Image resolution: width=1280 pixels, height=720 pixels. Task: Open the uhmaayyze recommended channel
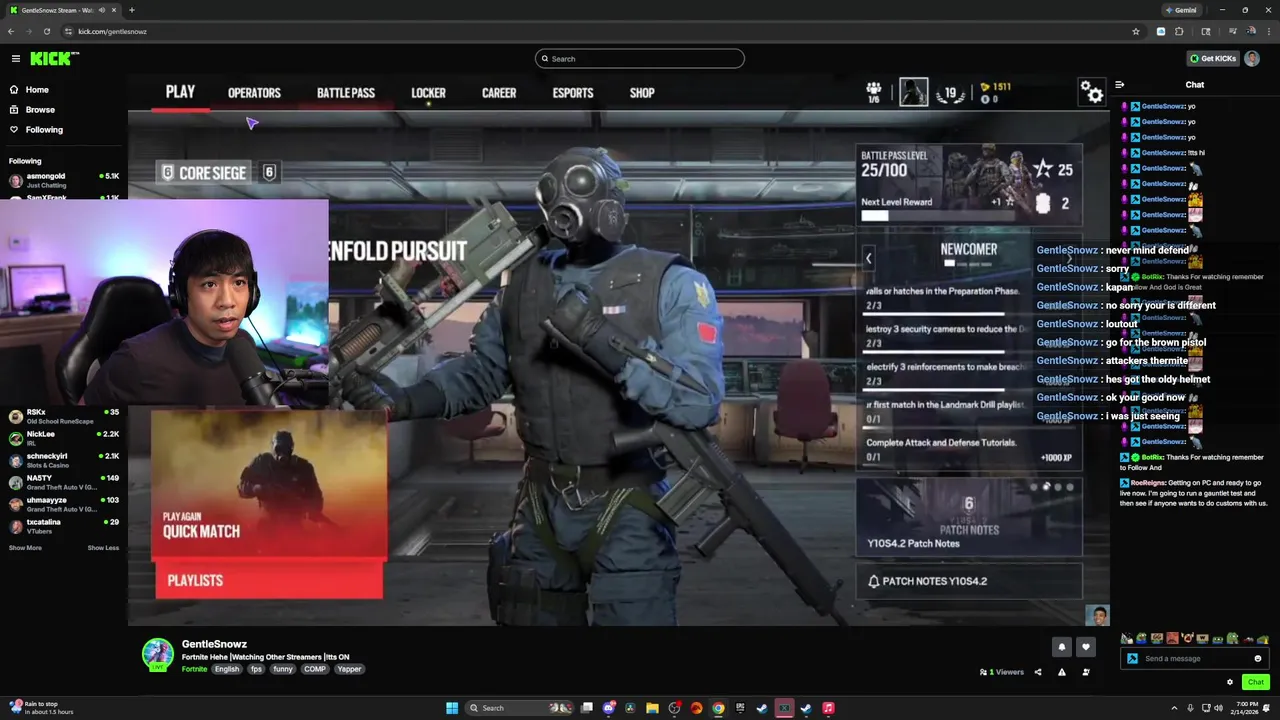(x=63, y=504)
